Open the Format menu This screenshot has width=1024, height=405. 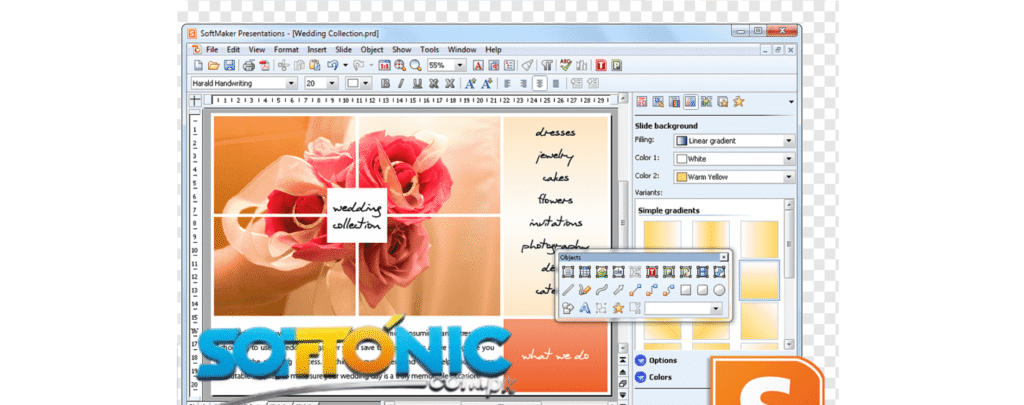286,49
